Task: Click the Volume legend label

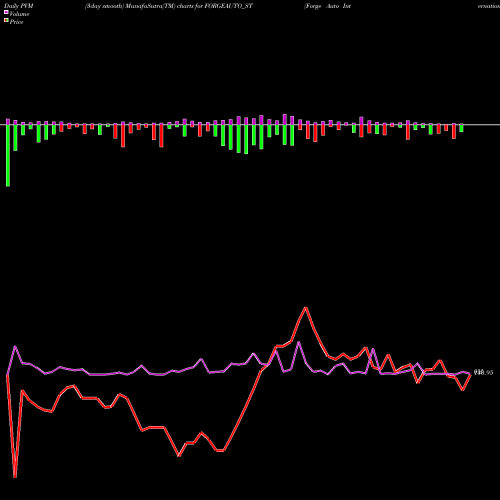Action: [x=19, y=14]
